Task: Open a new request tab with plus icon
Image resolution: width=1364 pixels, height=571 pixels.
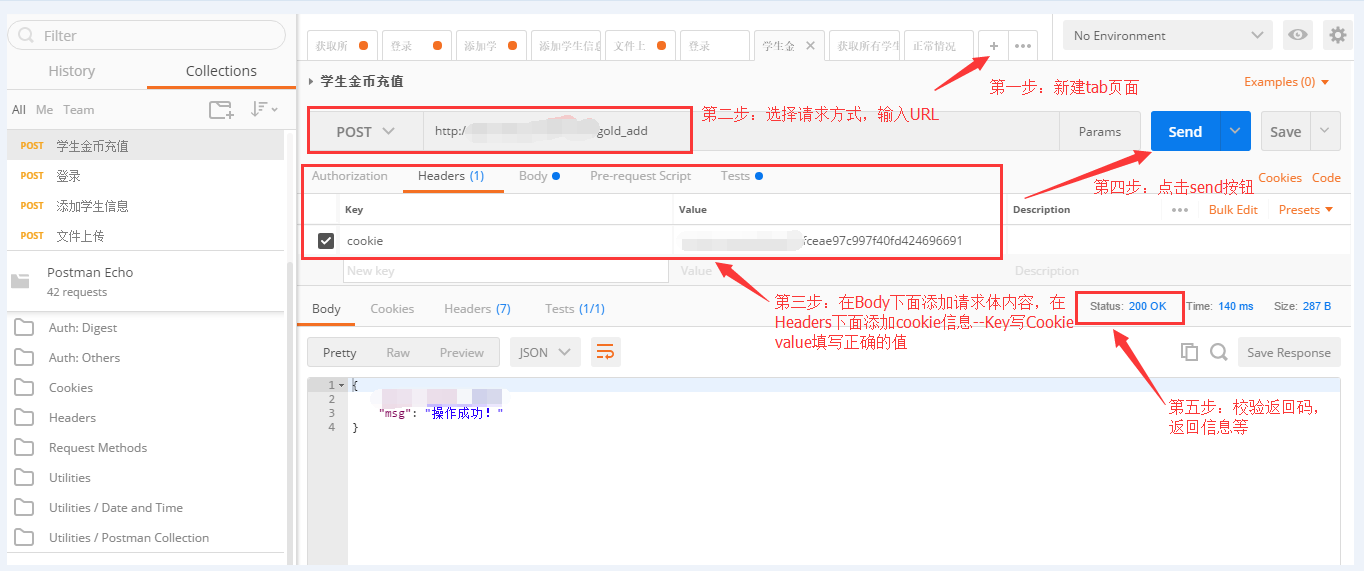Action: tap(993, 46)
